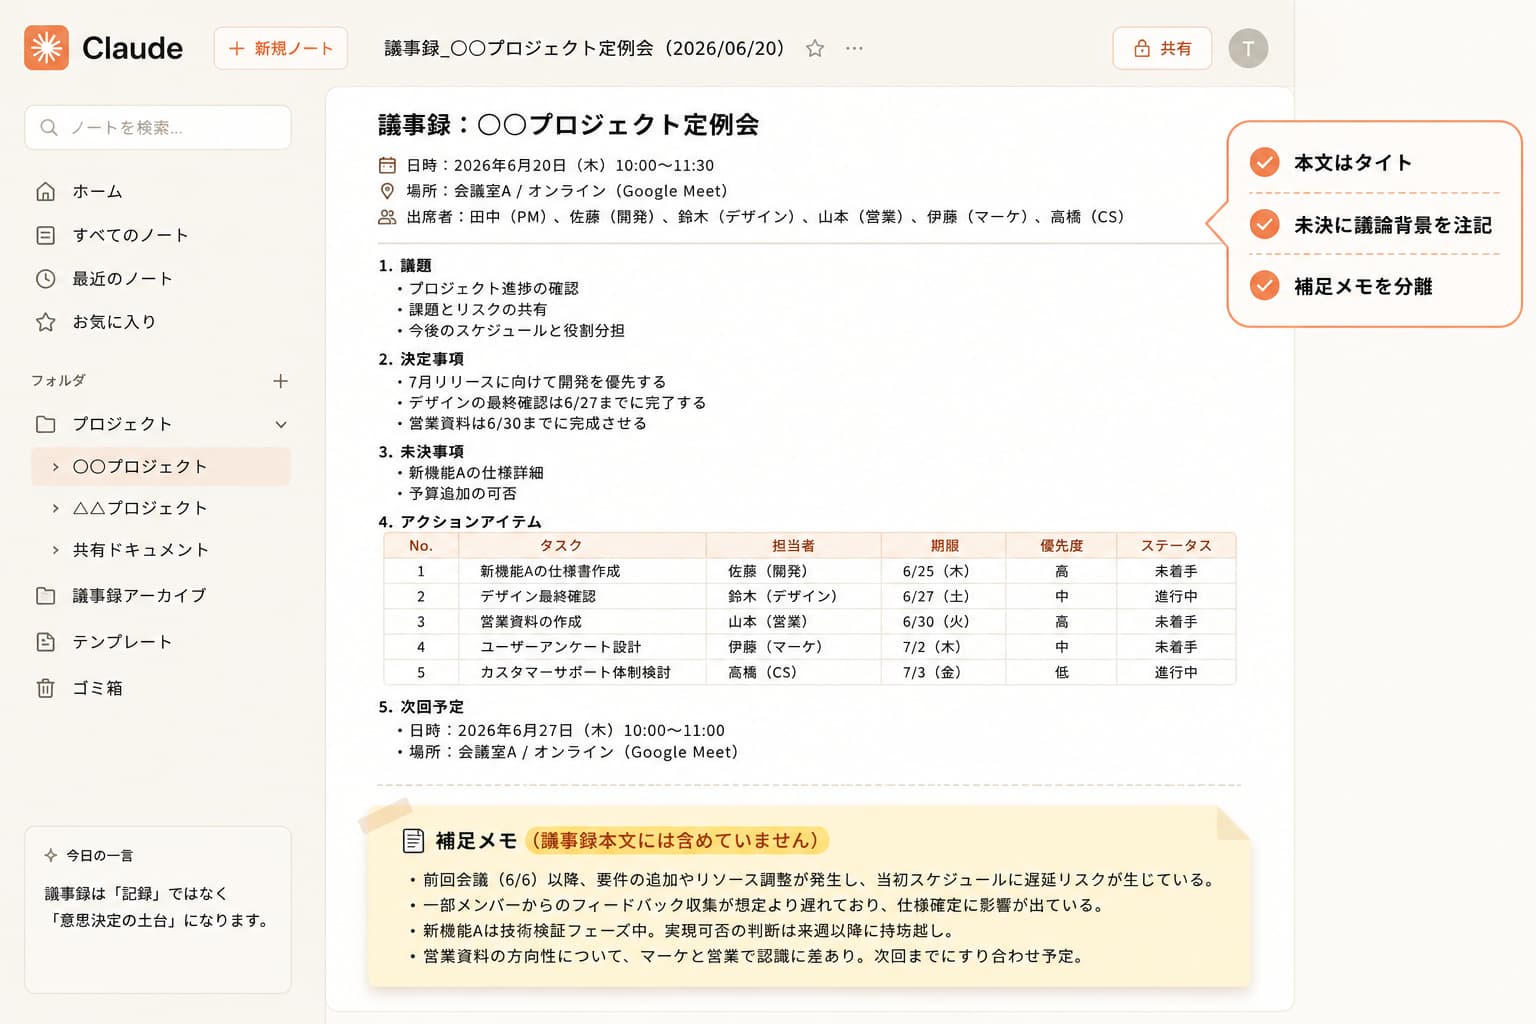Expand the 共有ドキュメント chevron

[x=56, y=550]
